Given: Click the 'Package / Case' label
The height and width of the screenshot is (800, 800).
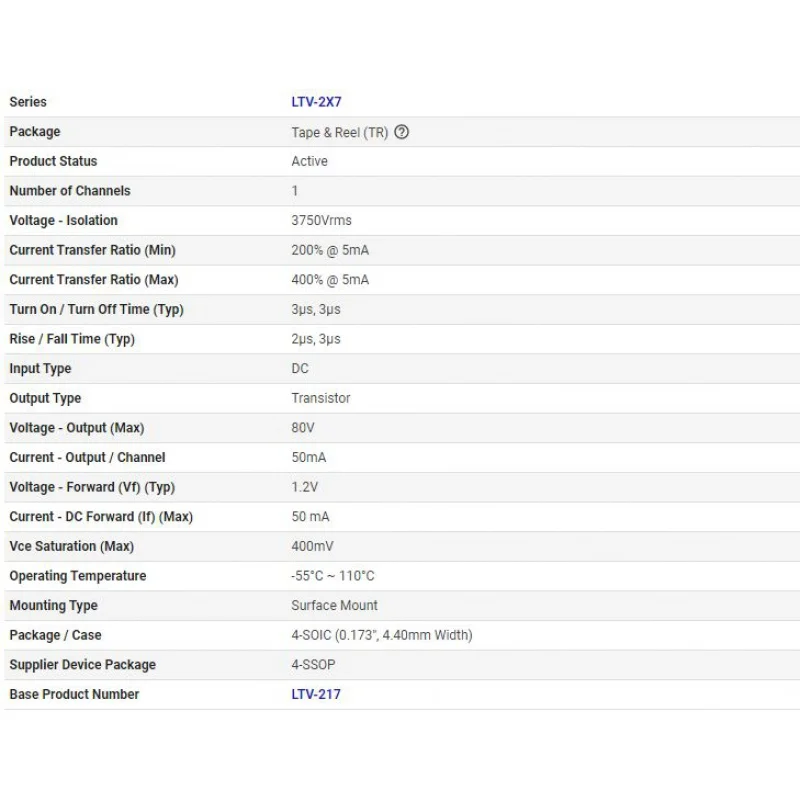Looking at the screenshot, I should tap(55, 635).
